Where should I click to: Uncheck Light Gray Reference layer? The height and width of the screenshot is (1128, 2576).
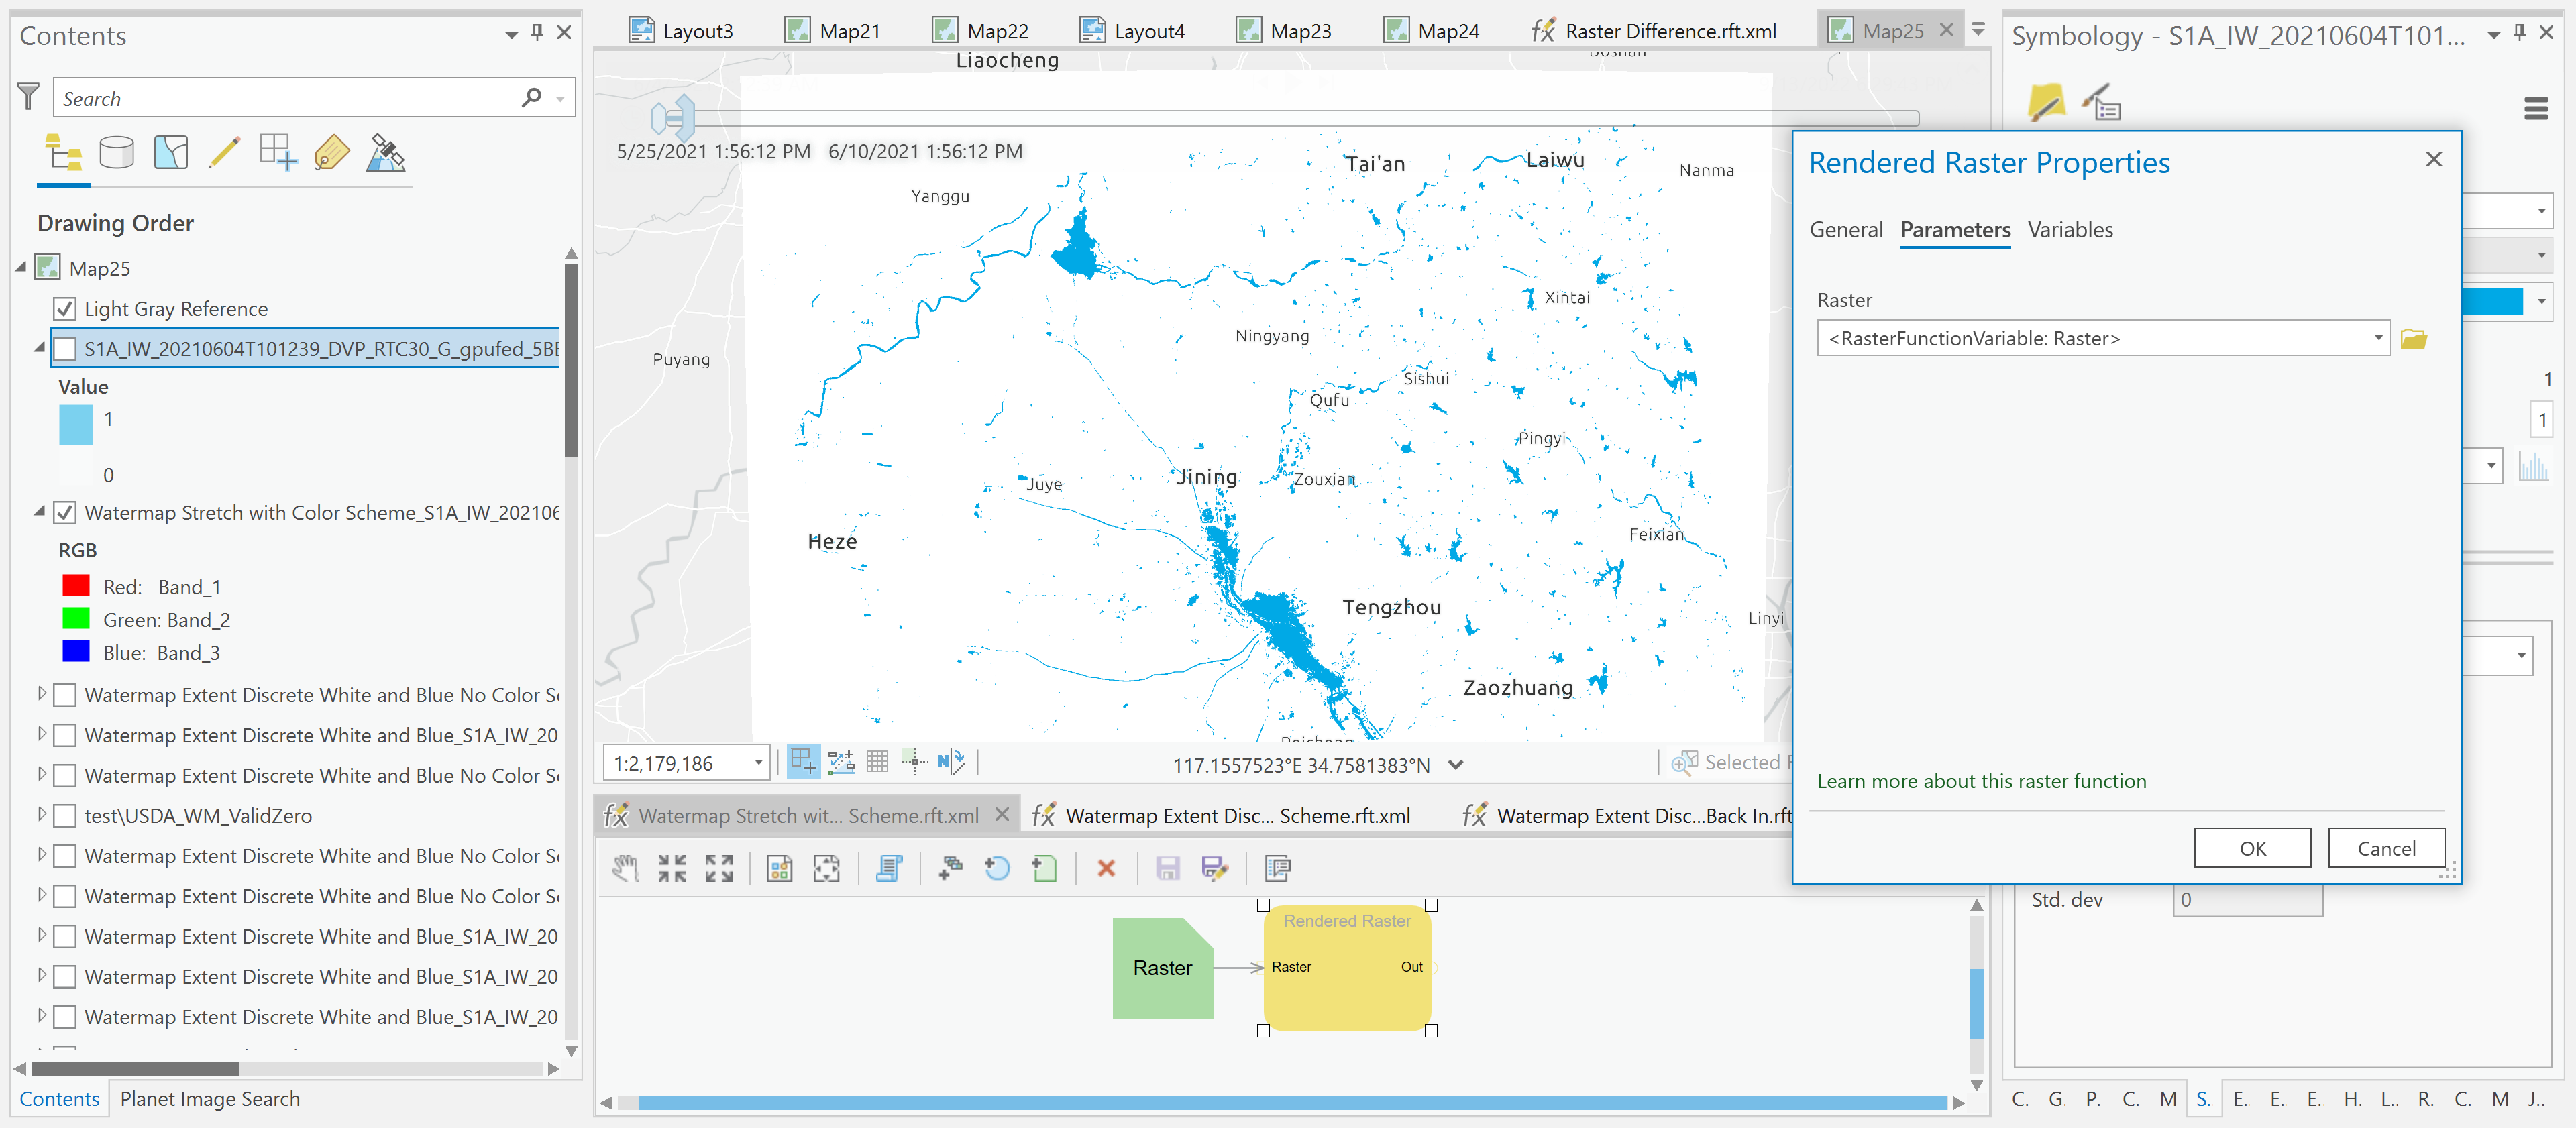65,309
